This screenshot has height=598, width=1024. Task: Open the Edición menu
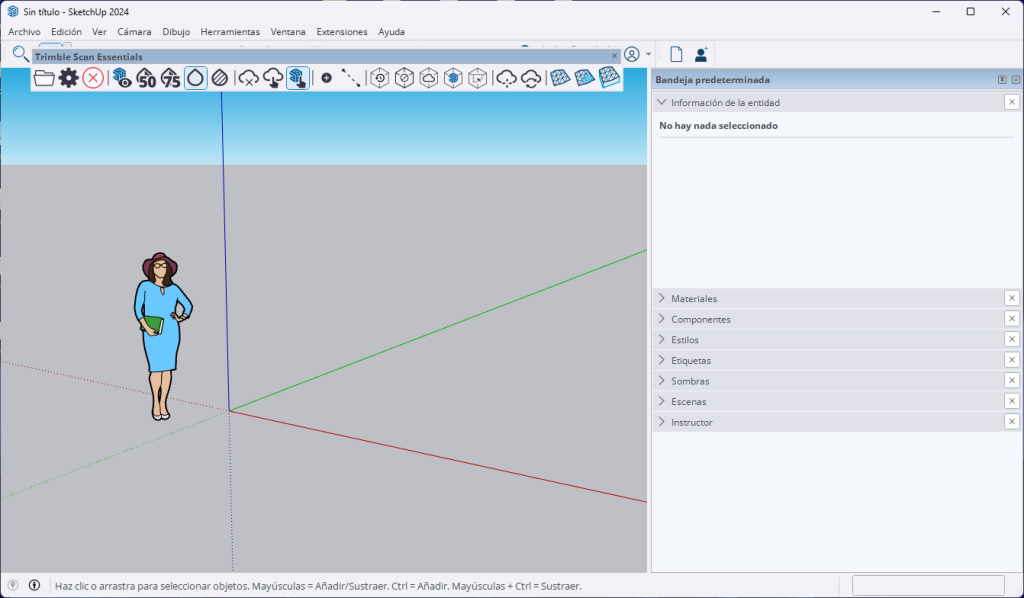(67, 31)
